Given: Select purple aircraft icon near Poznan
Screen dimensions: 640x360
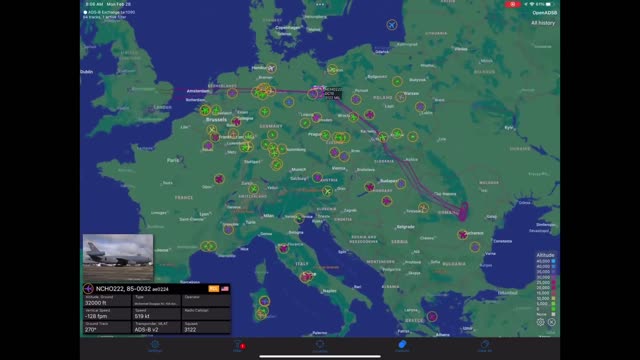Looking at the screenshot, I should click(356, 99).
